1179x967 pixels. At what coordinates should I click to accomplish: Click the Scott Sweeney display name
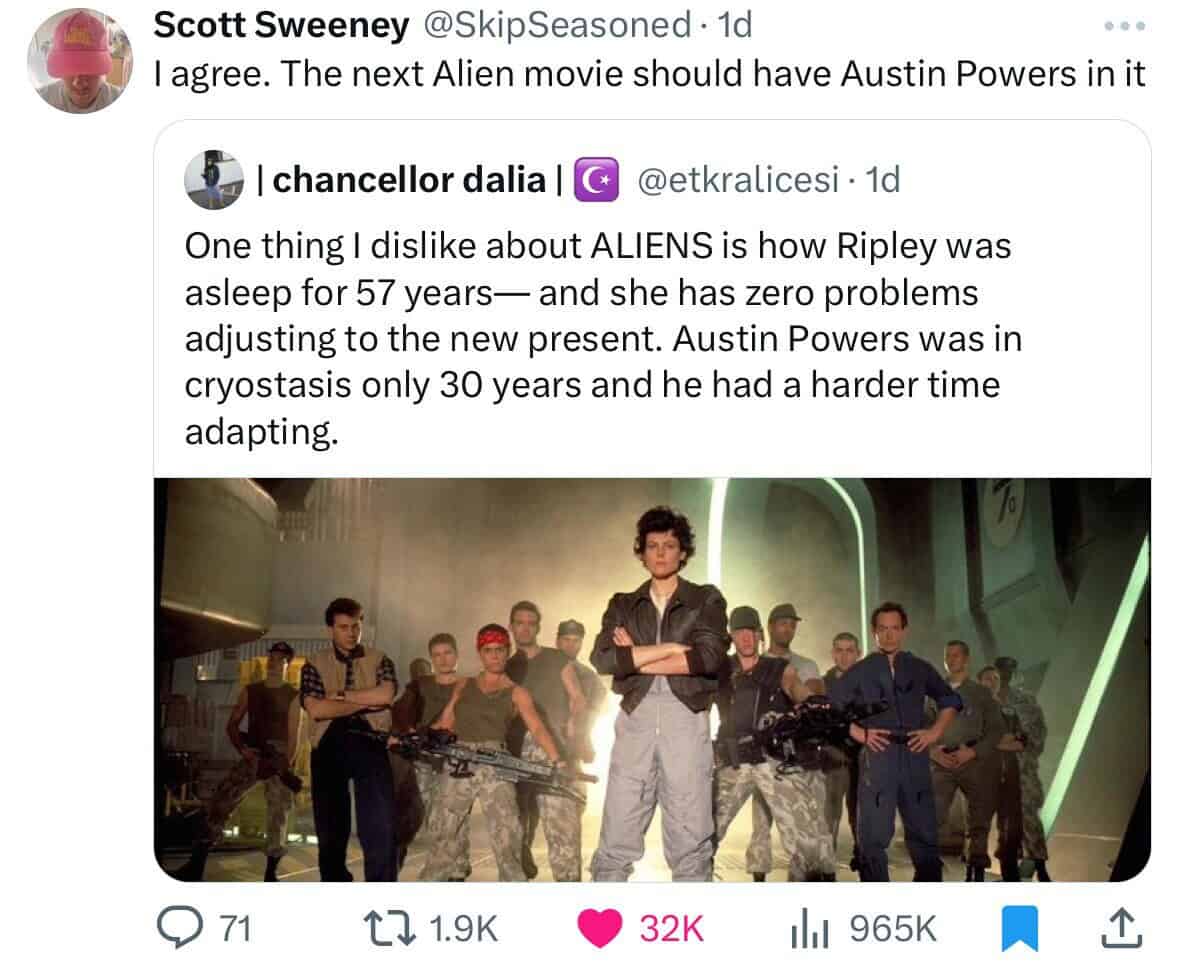coord(281,25)
